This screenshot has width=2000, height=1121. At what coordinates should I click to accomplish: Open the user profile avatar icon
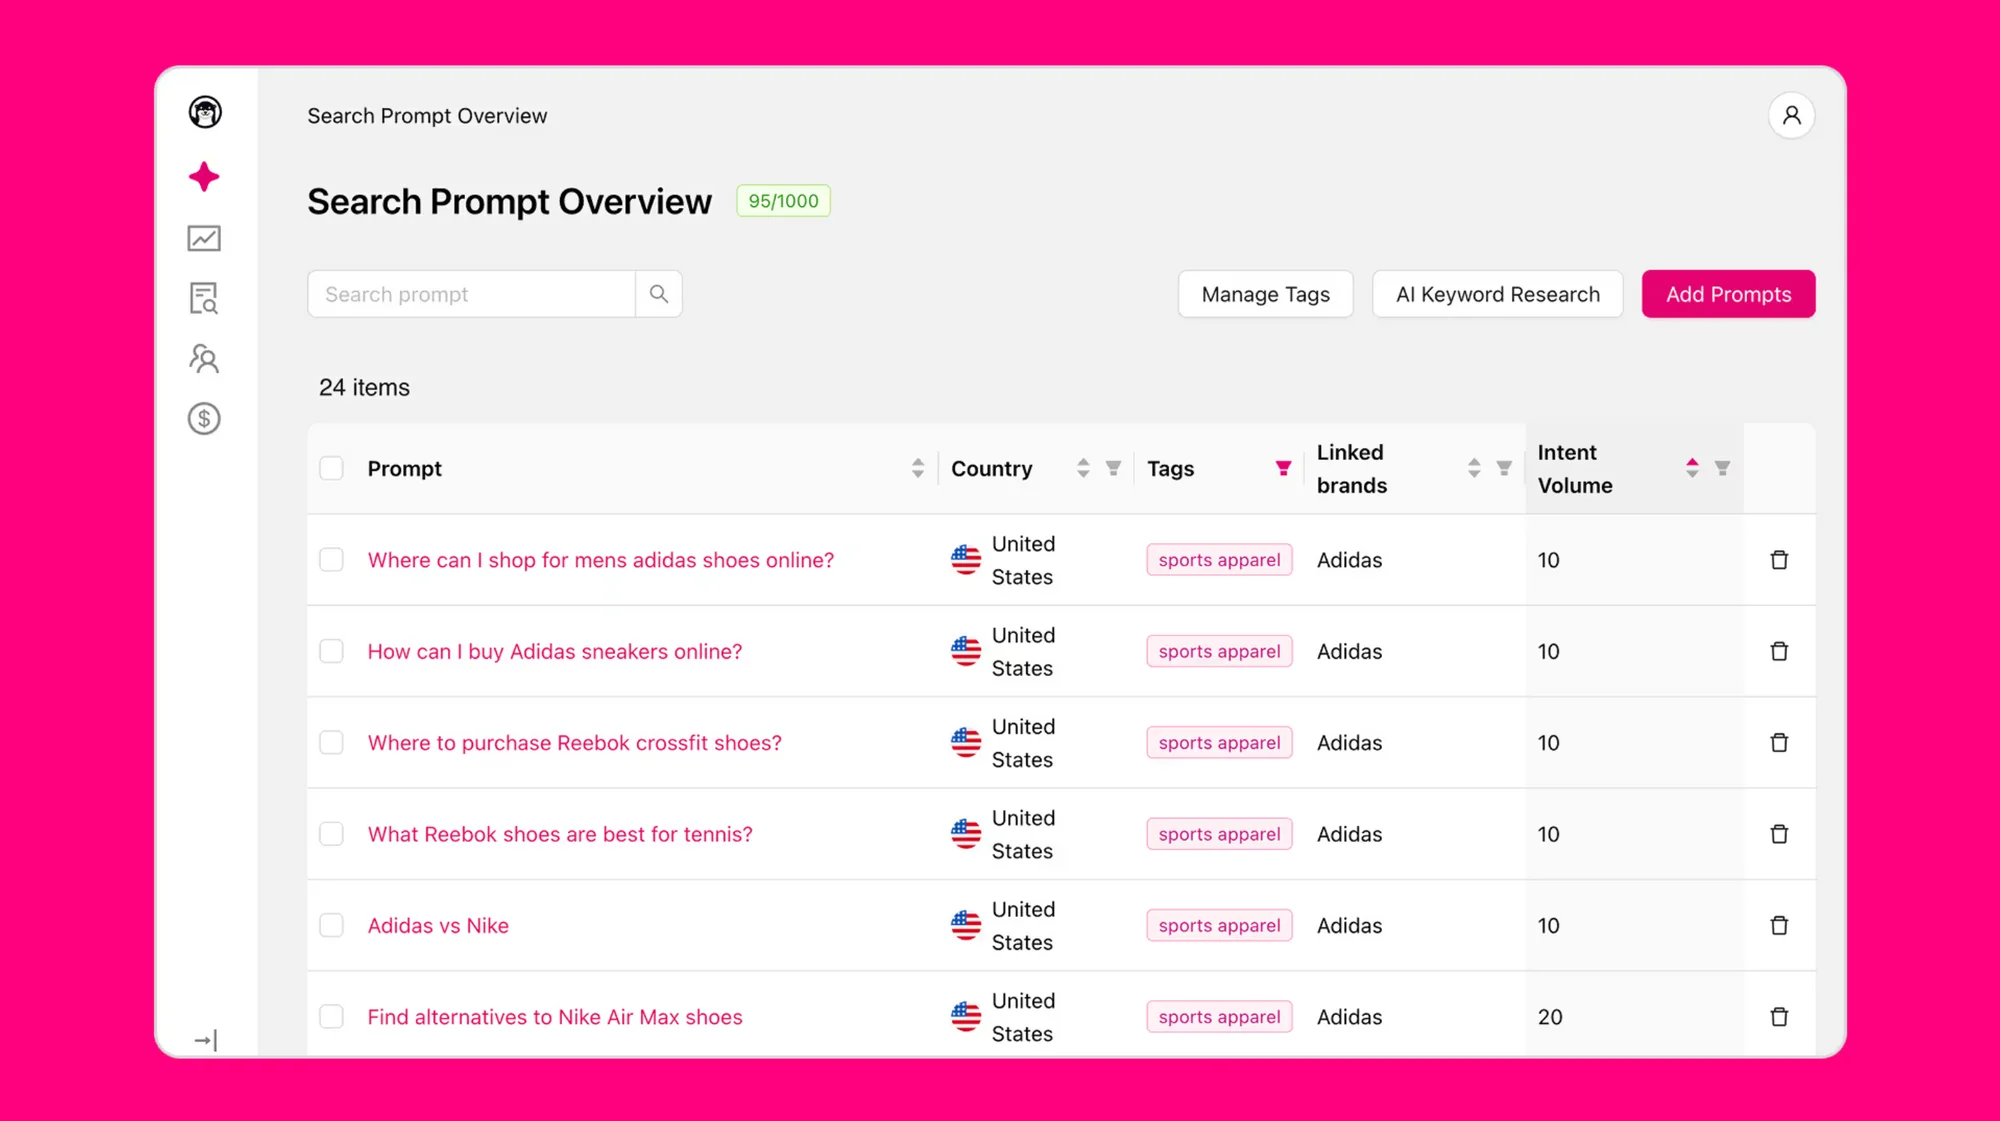click(x=1791, y=116)
